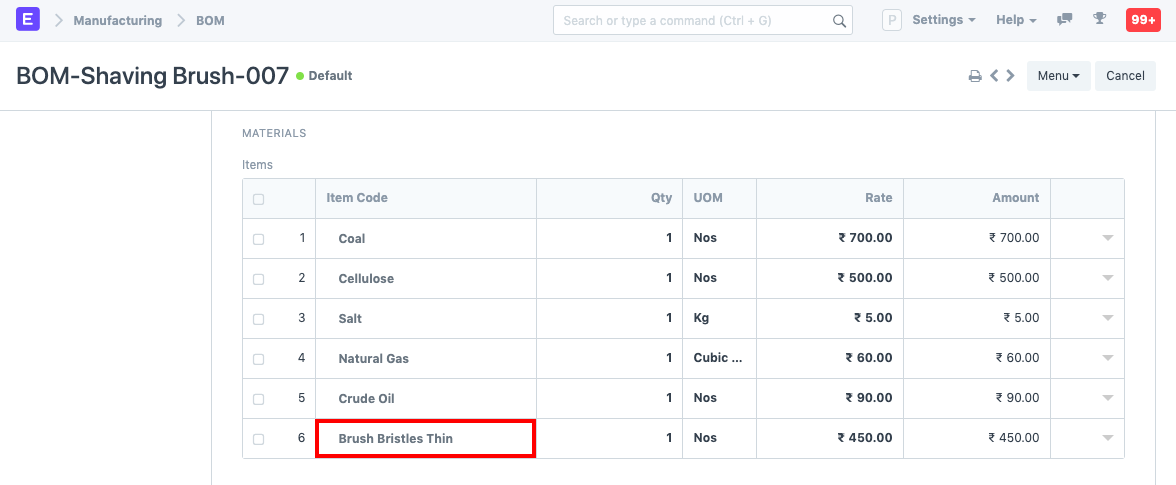Click the ERPNext home logo icon
The width and height of the screenshot is (1176, 485).
coord(28,20)
